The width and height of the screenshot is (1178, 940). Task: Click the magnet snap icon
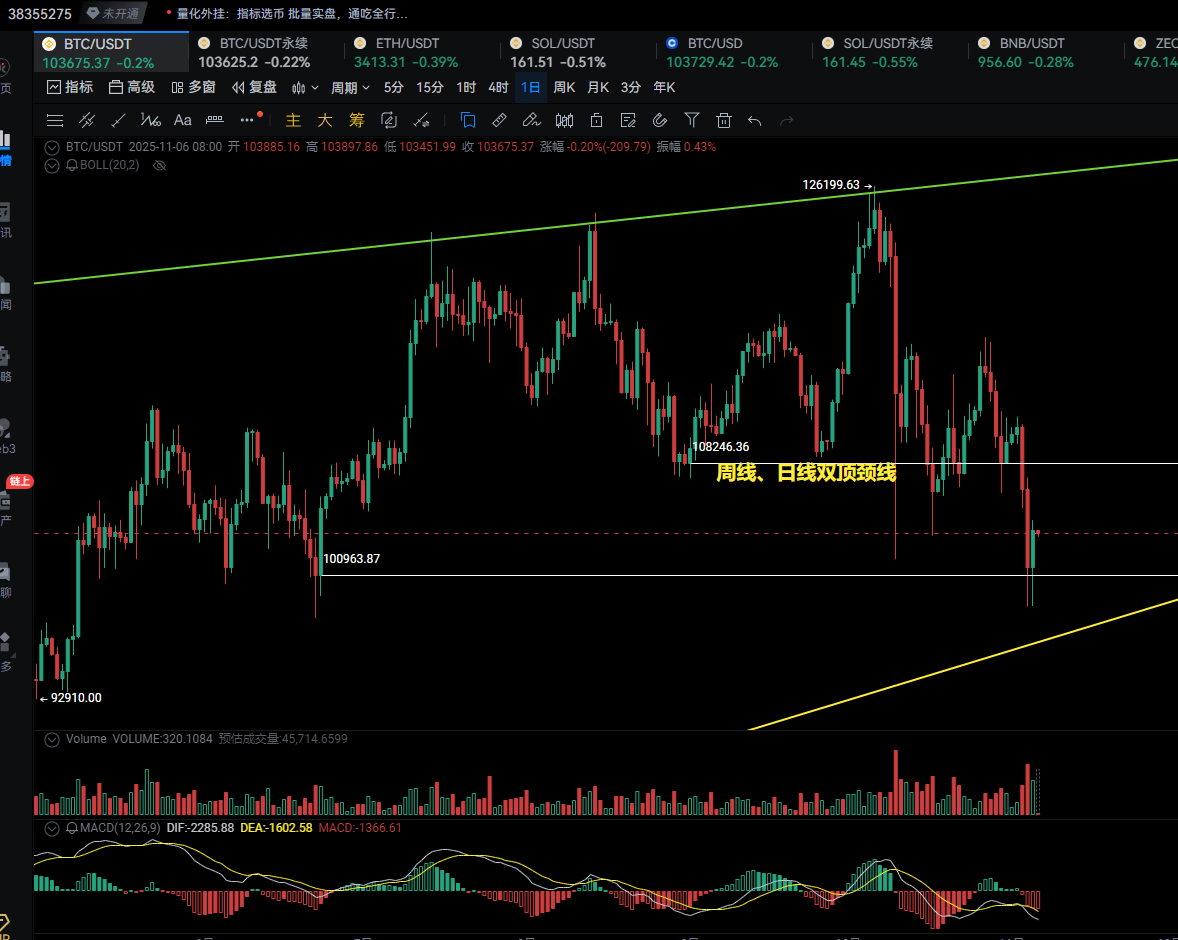pos(659,121)
